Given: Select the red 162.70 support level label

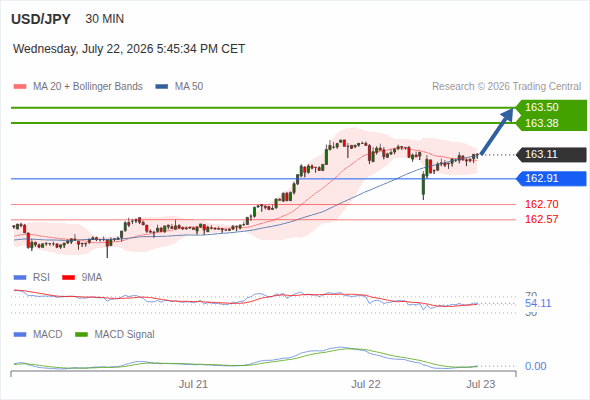Looking at the screenshot, I should (x=541, y=204).
